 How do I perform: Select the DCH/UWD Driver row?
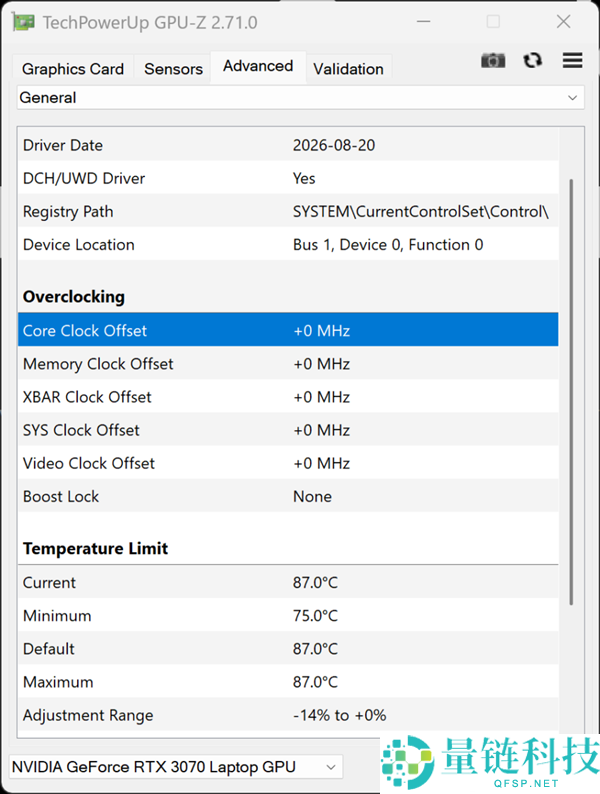click(288, 178)
